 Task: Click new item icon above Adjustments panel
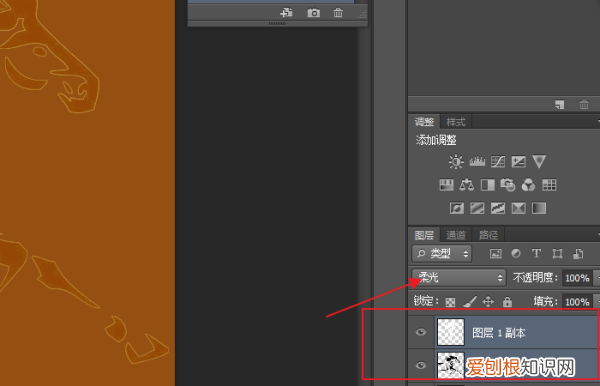click(x=559, y=104)
